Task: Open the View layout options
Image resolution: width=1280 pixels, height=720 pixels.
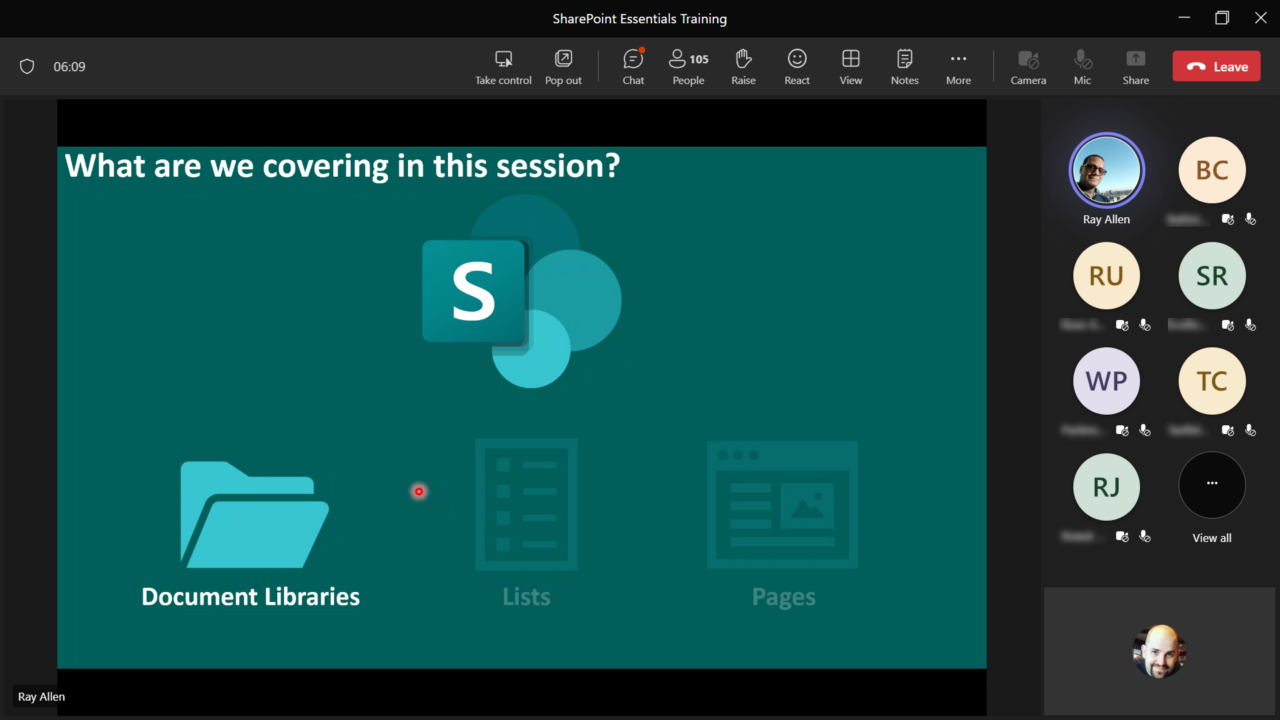Action: 851,66
